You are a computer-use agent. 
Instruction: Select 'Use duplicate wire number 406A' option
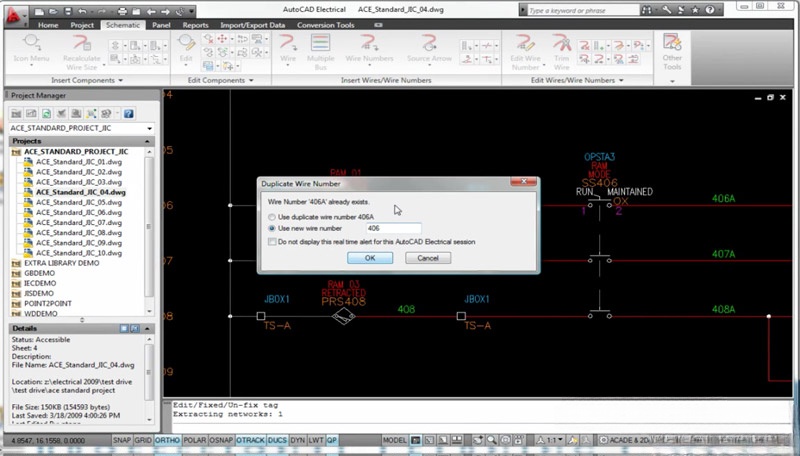[x=272, y=217]
